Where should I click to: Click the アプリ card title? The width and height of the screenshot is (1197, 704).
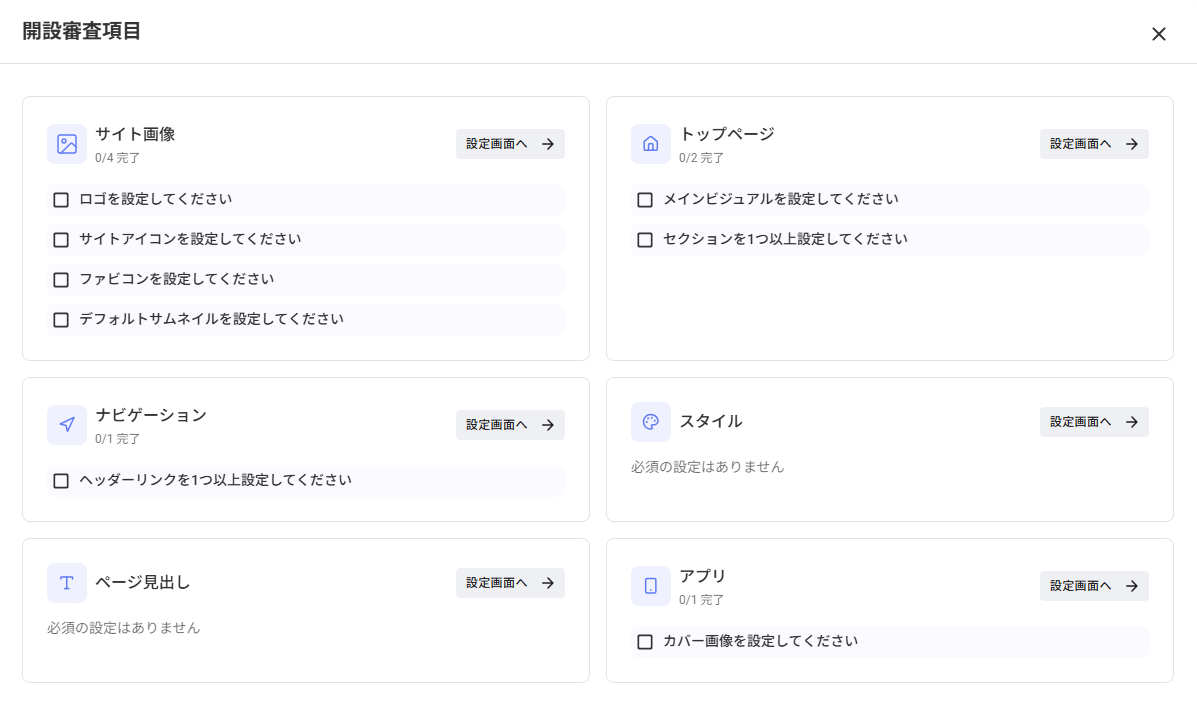pyautogui.click(x=702, y=576)
